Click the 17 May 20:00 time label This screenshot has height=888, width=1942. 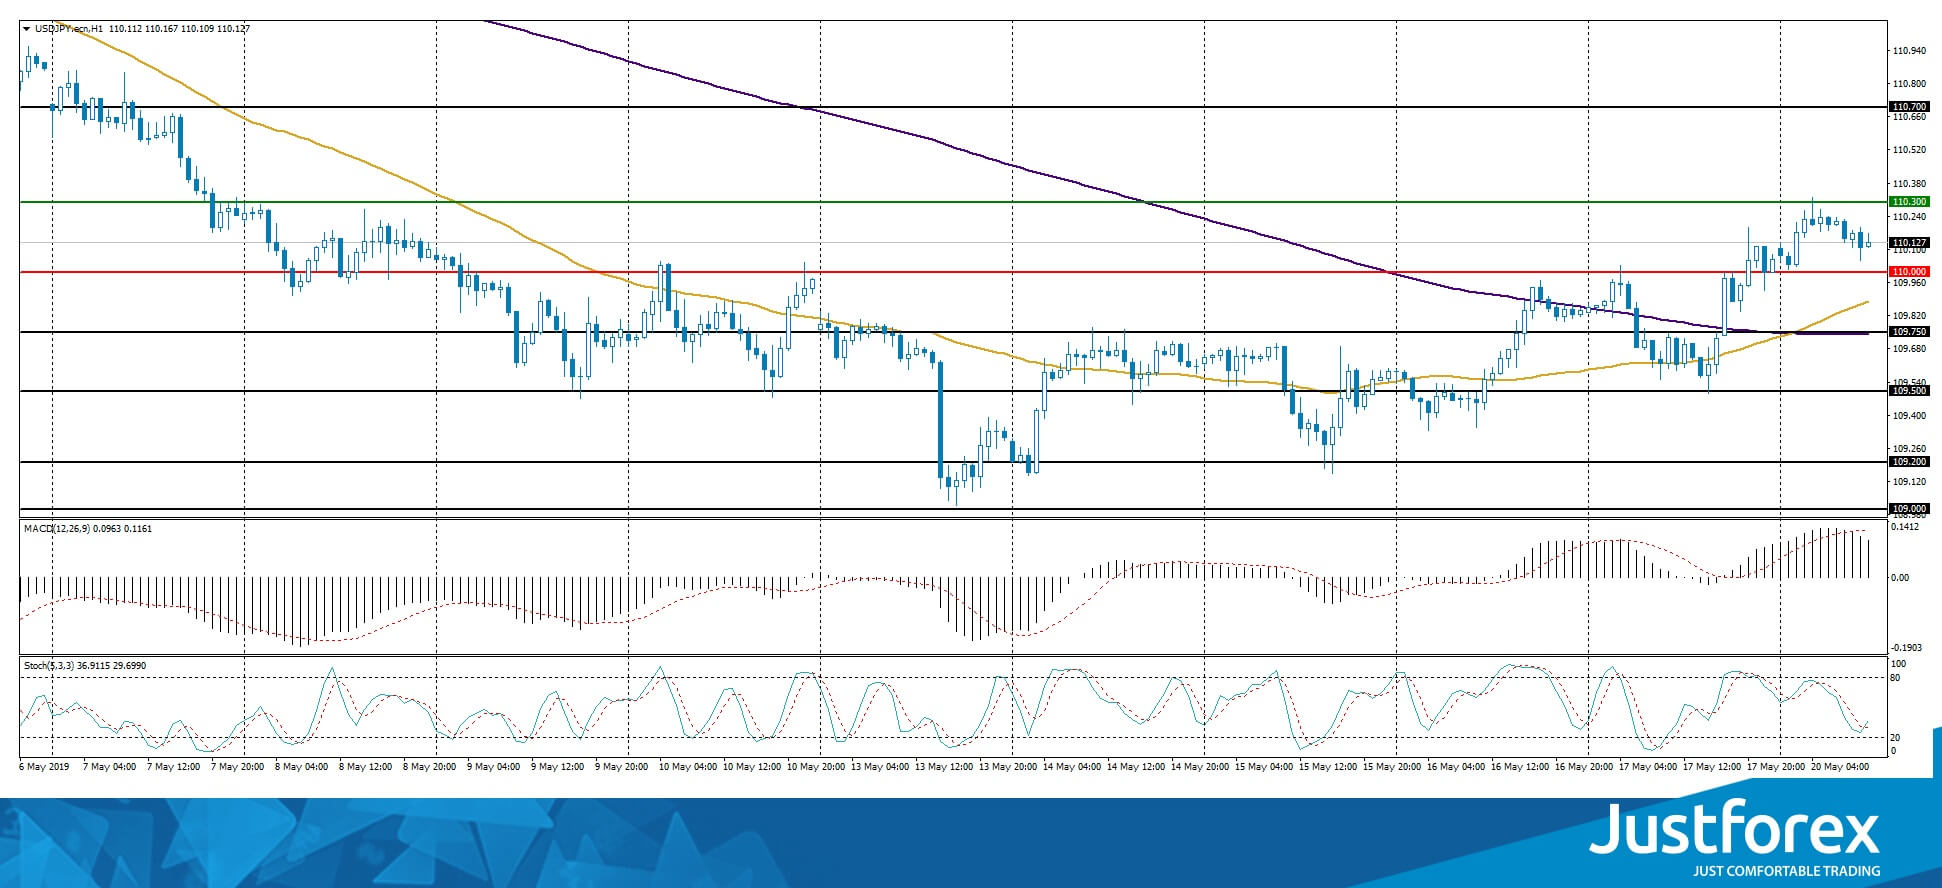tap(1776, 767)
